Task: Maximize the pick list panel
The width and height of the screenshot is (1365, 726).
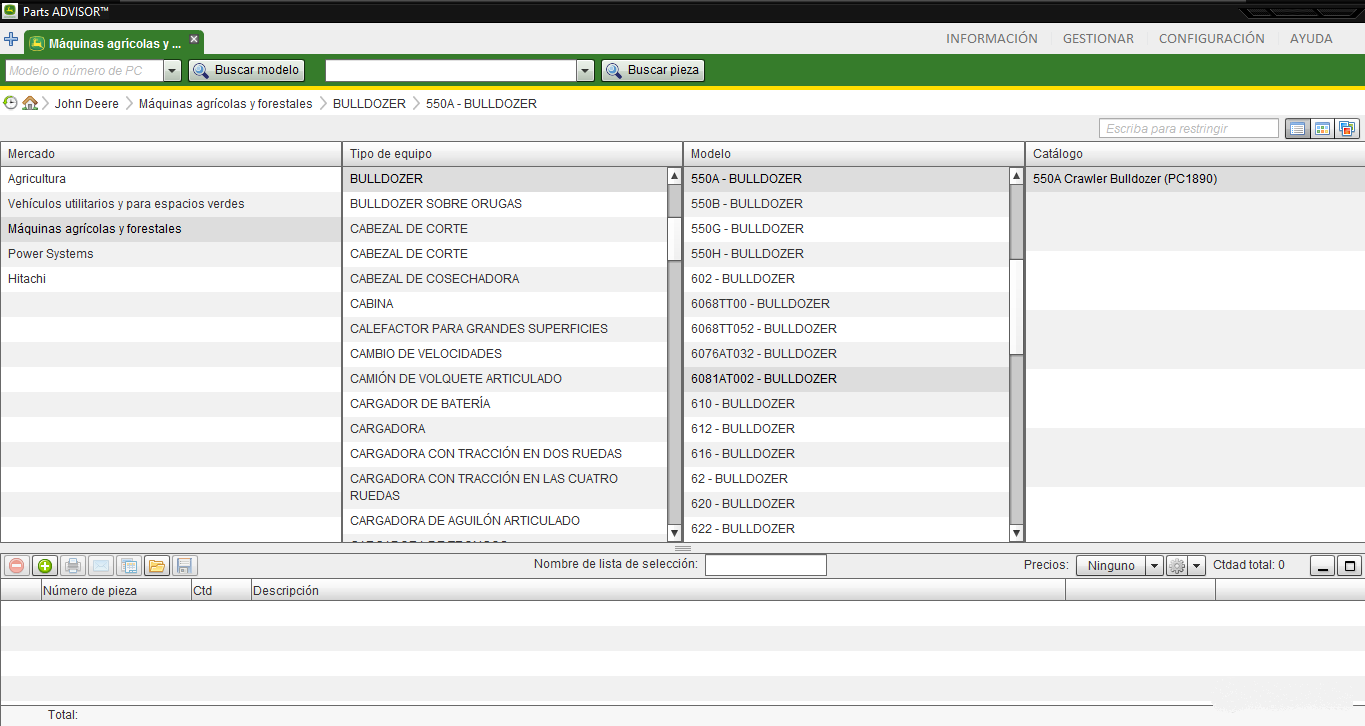Action: pos(1350,566)
